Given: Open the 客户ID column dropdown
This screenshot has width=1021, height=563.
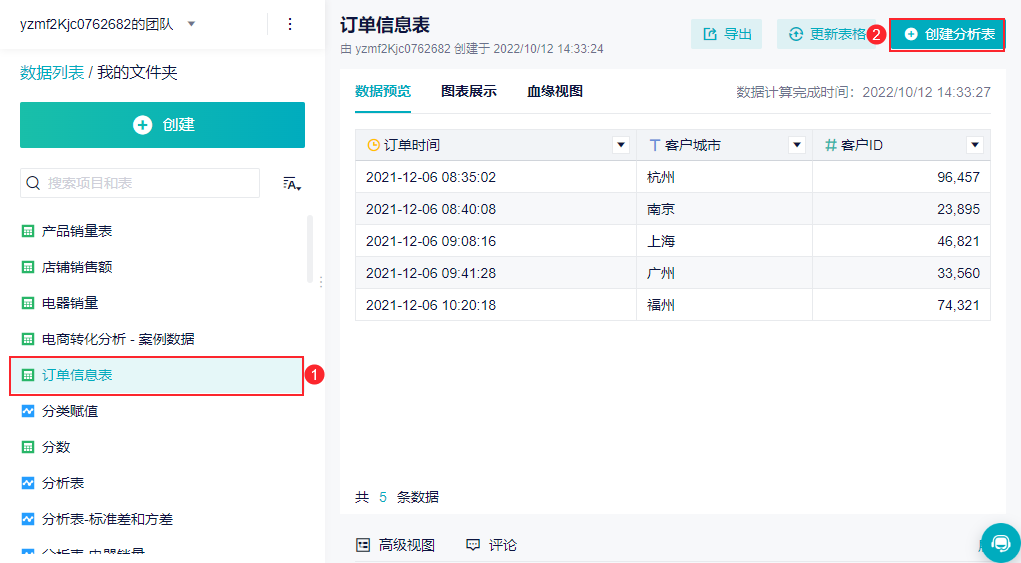Looking at the screenshot, I should tap(975, 145).
